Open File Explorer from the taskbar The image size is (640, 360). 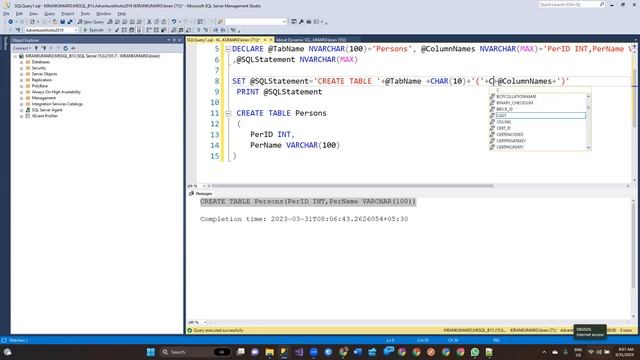(269, 352)
